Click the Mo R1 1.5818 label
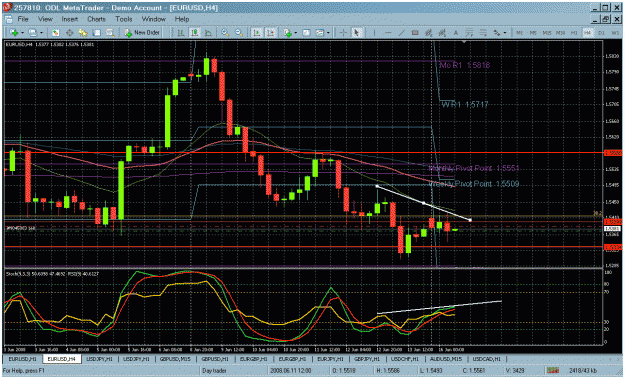625x377 pixels. click(x=465, y=65)
